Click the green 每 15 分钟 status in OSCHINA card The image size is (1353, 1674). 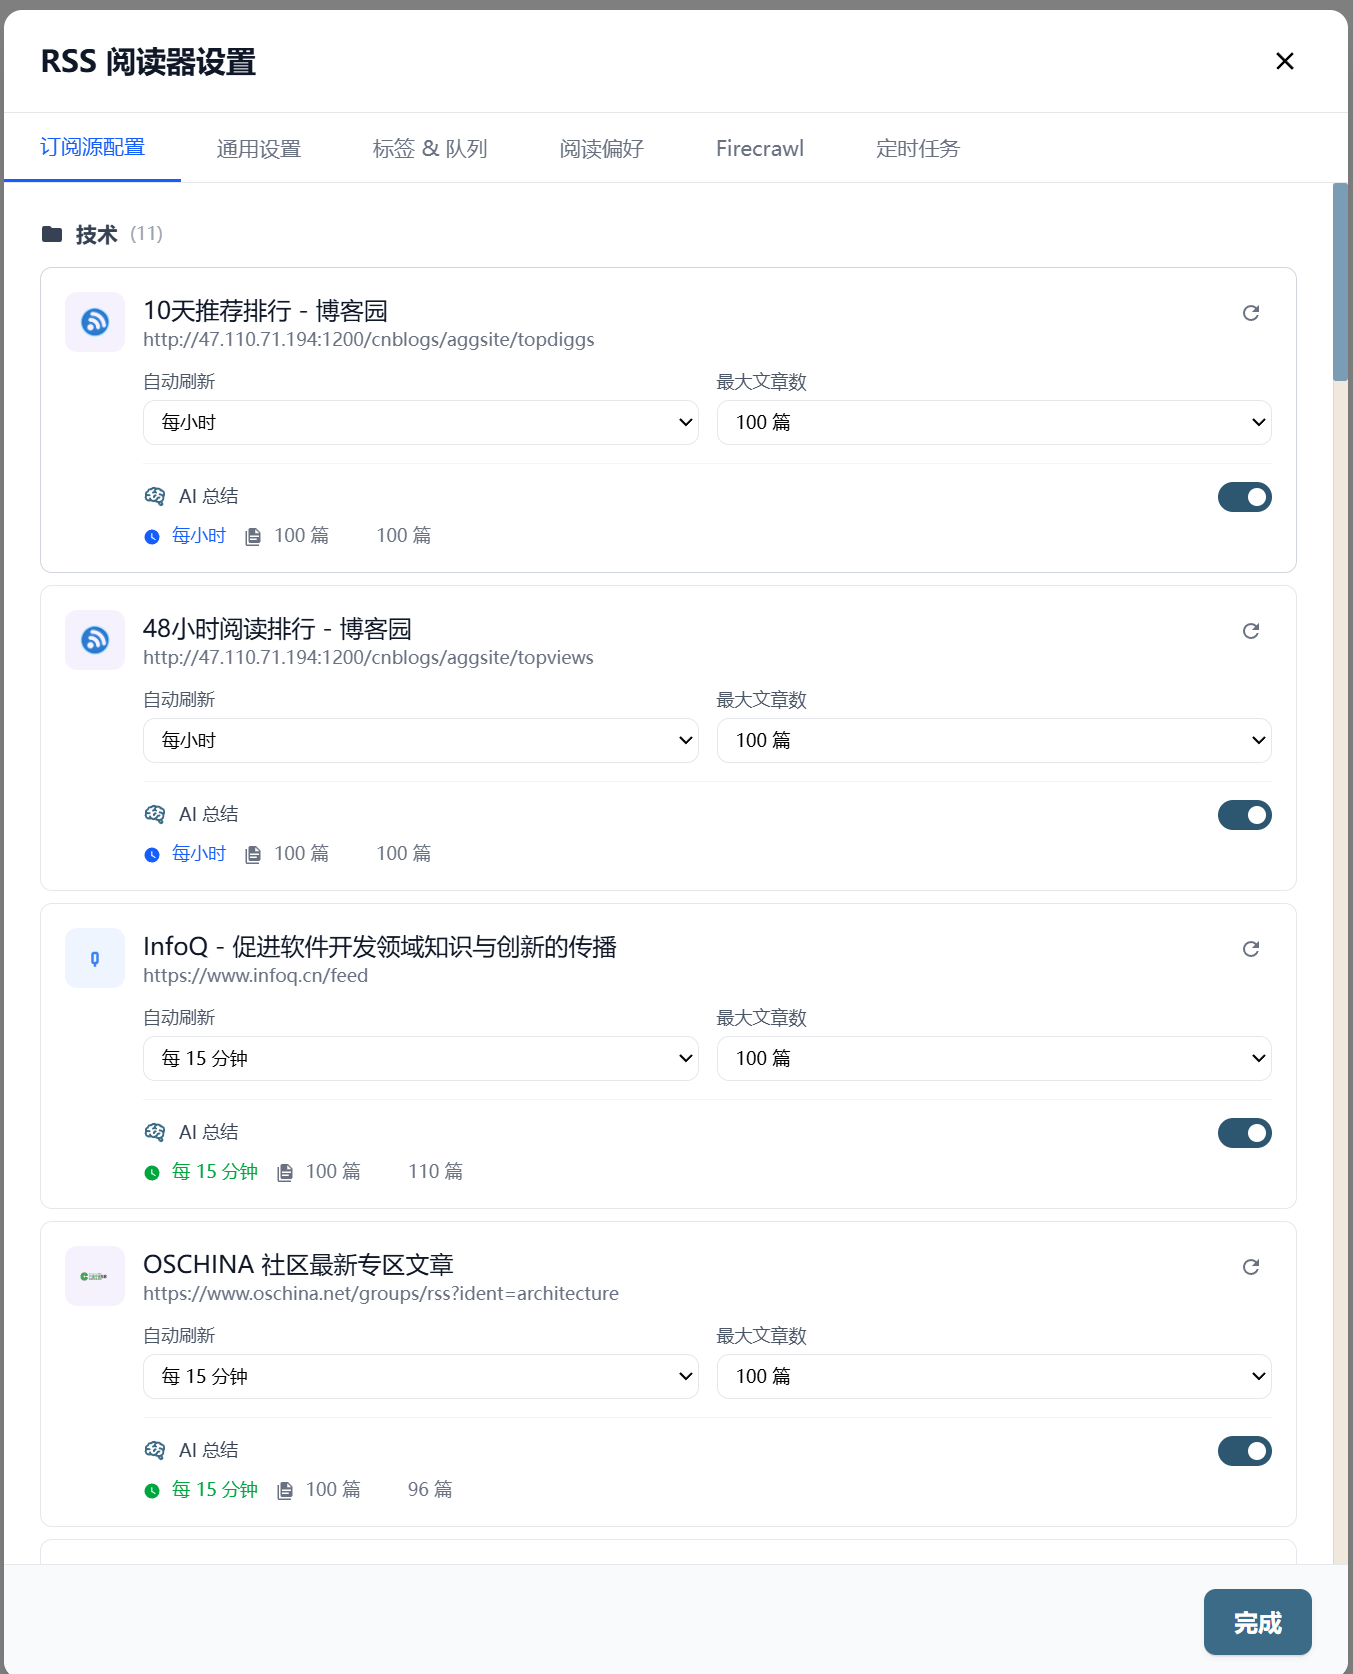click(215, 1490)
